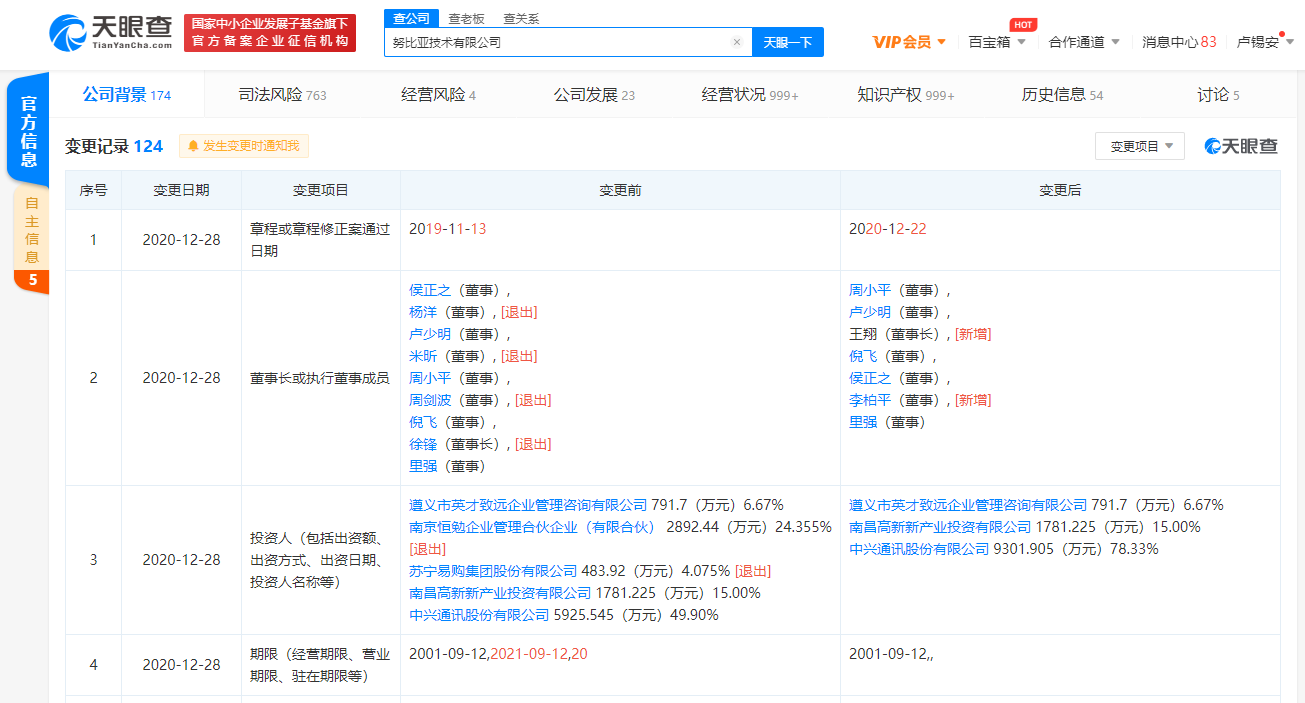Switch to 官方信息 side tab
Image resolution: width=1305 pixels, height=703 pixels.
pyautogui.click(x=29, y=131)
